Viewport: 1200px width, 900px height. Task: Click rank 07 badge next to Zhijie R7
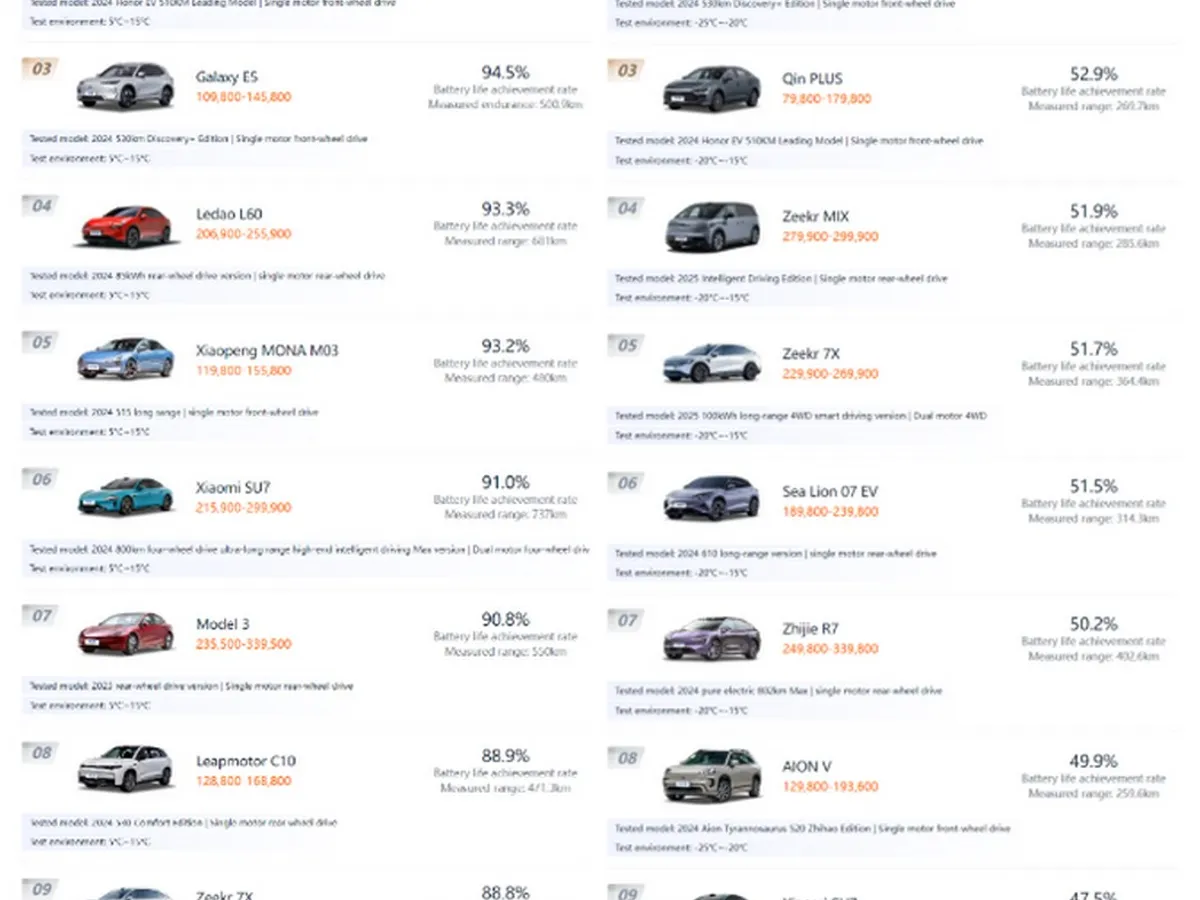626,620
